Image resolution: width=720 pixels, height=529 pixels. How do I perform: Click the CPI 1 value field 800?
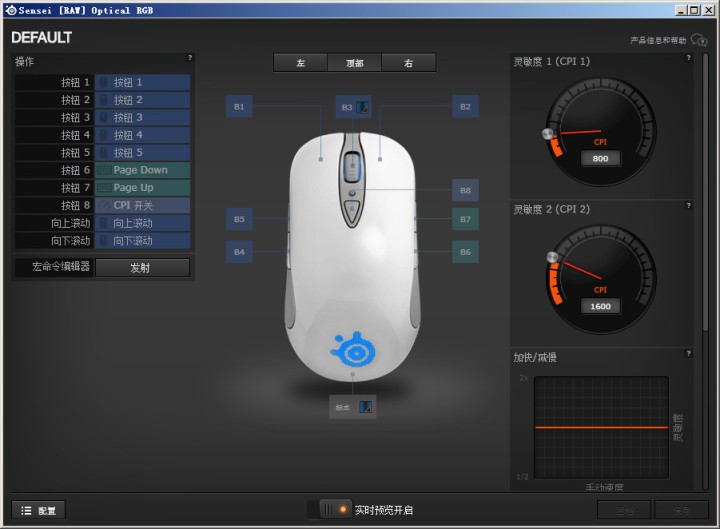(600, 158)
